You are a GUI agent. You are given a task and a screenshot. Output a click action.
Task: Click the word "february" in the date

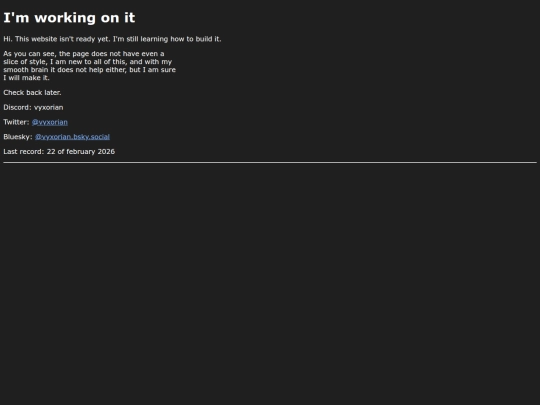pyautogui.click(x=81, y=152)
